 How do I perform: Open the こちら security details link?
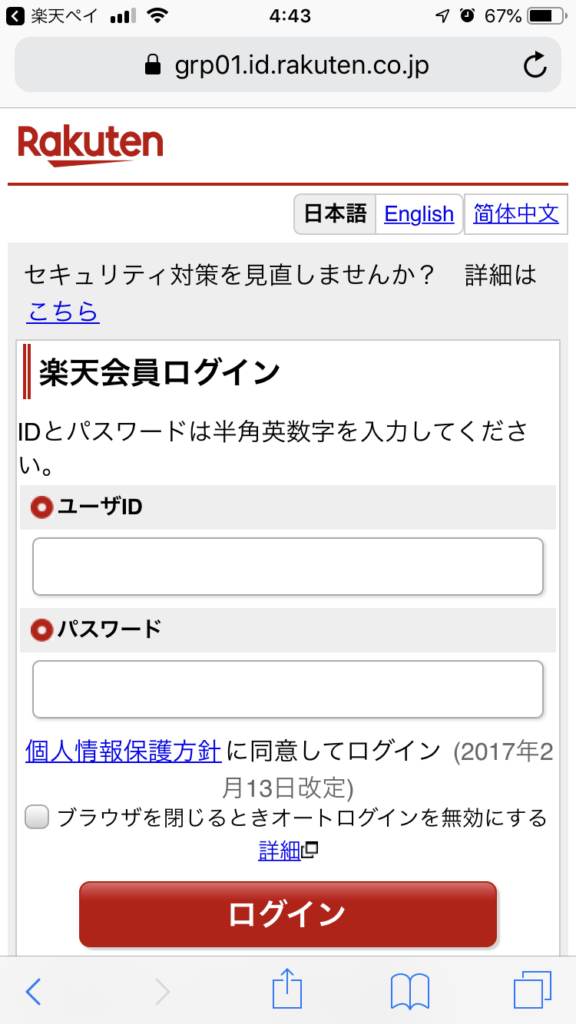pyautogui.click(x=63, y=312)
